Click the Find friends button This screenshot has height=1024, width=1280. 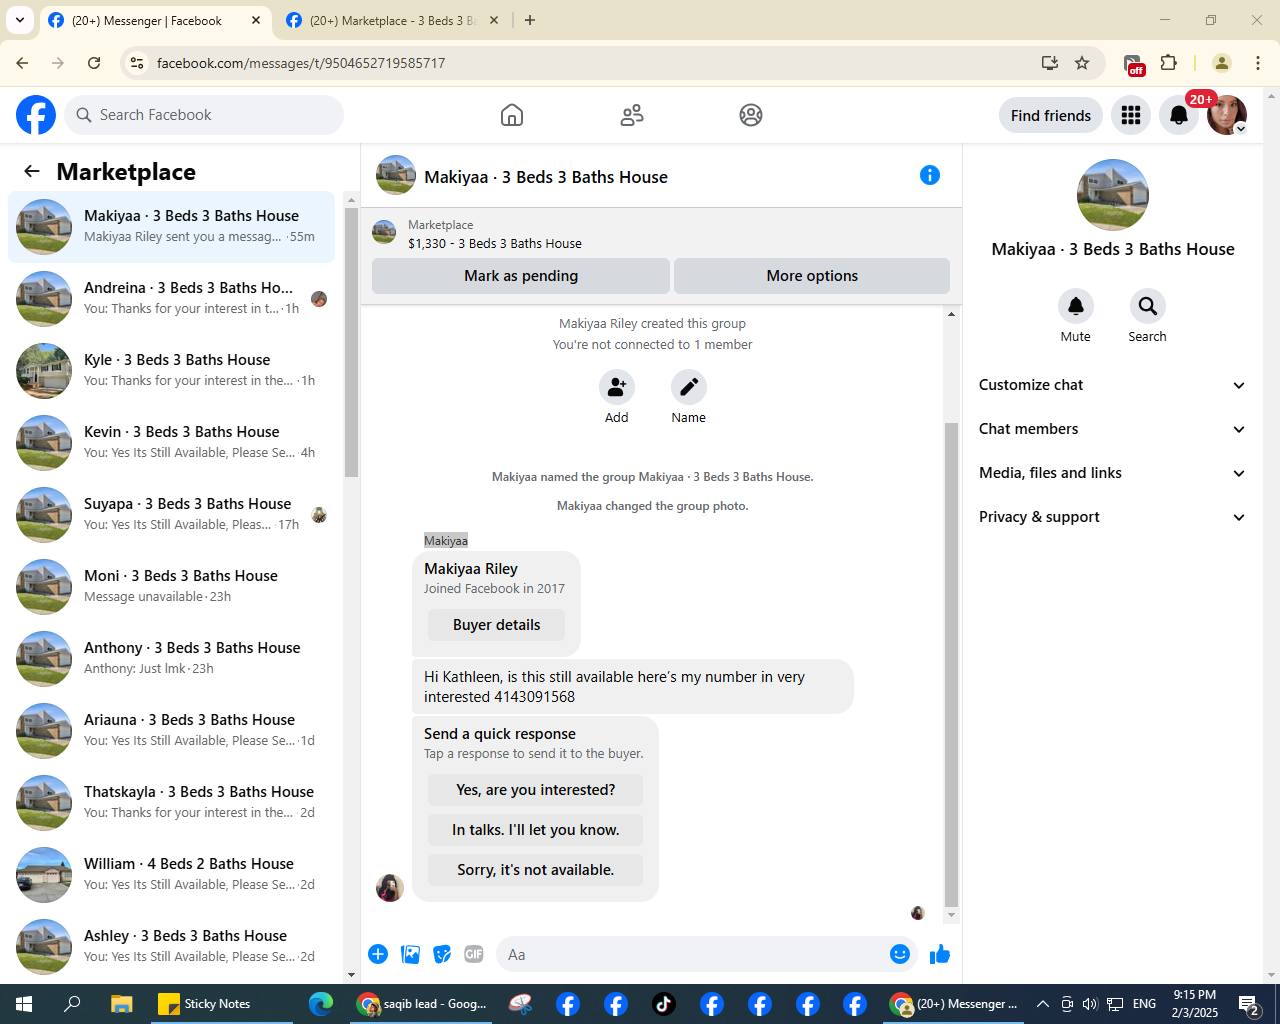1051,115
